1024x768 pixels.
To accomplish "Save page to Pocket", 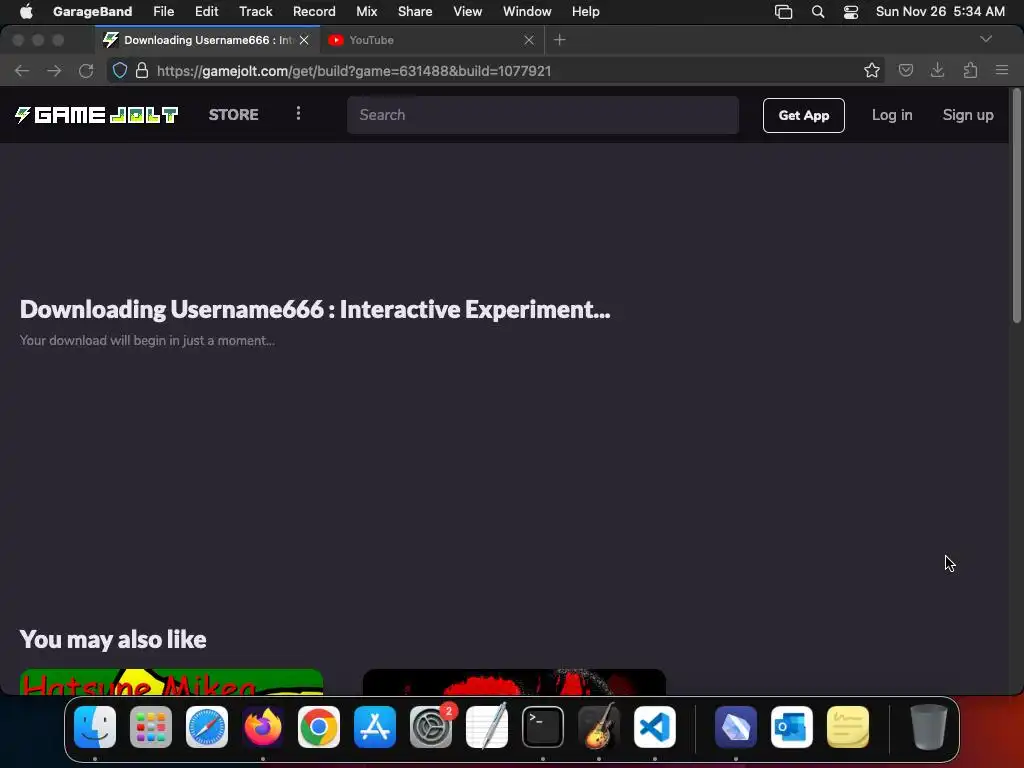I will point(906,71).
